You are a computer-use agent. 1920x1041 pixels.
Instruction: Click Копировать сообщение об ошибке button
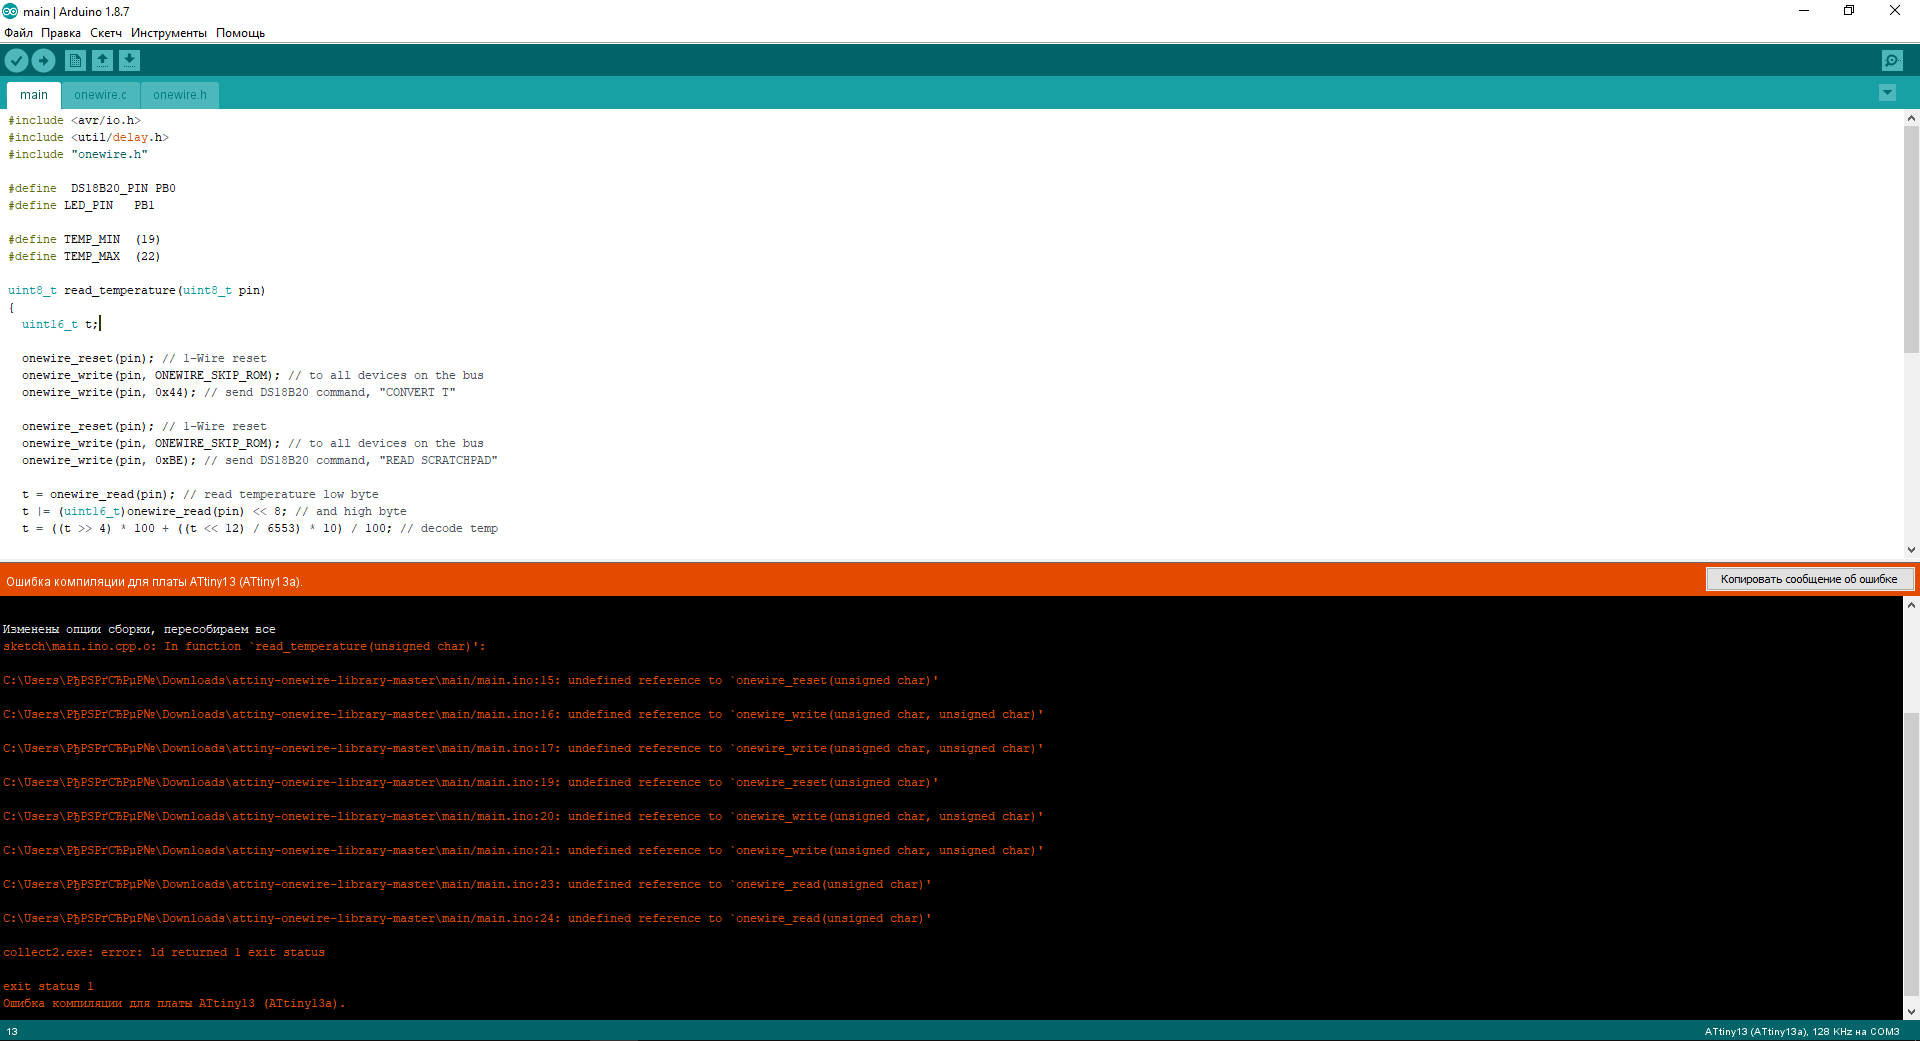pyautogui.click(x=1809, y=579)
